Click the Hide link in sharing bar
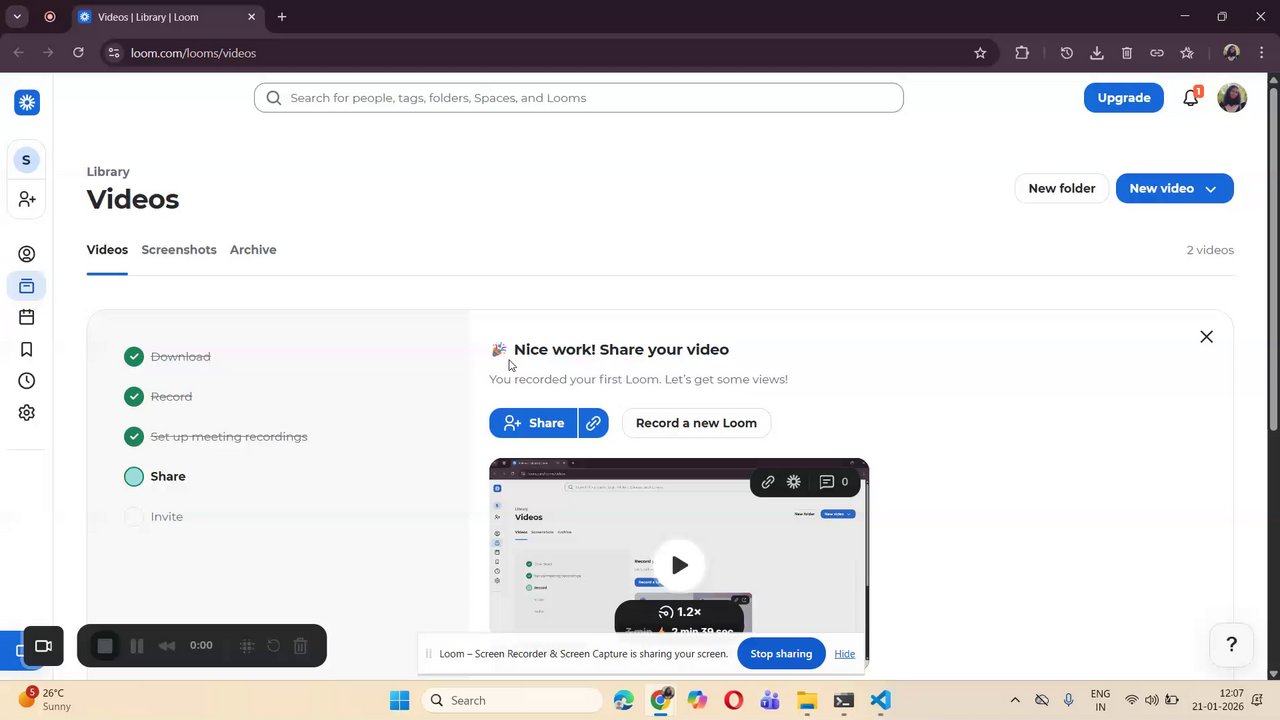 [845, 654]
